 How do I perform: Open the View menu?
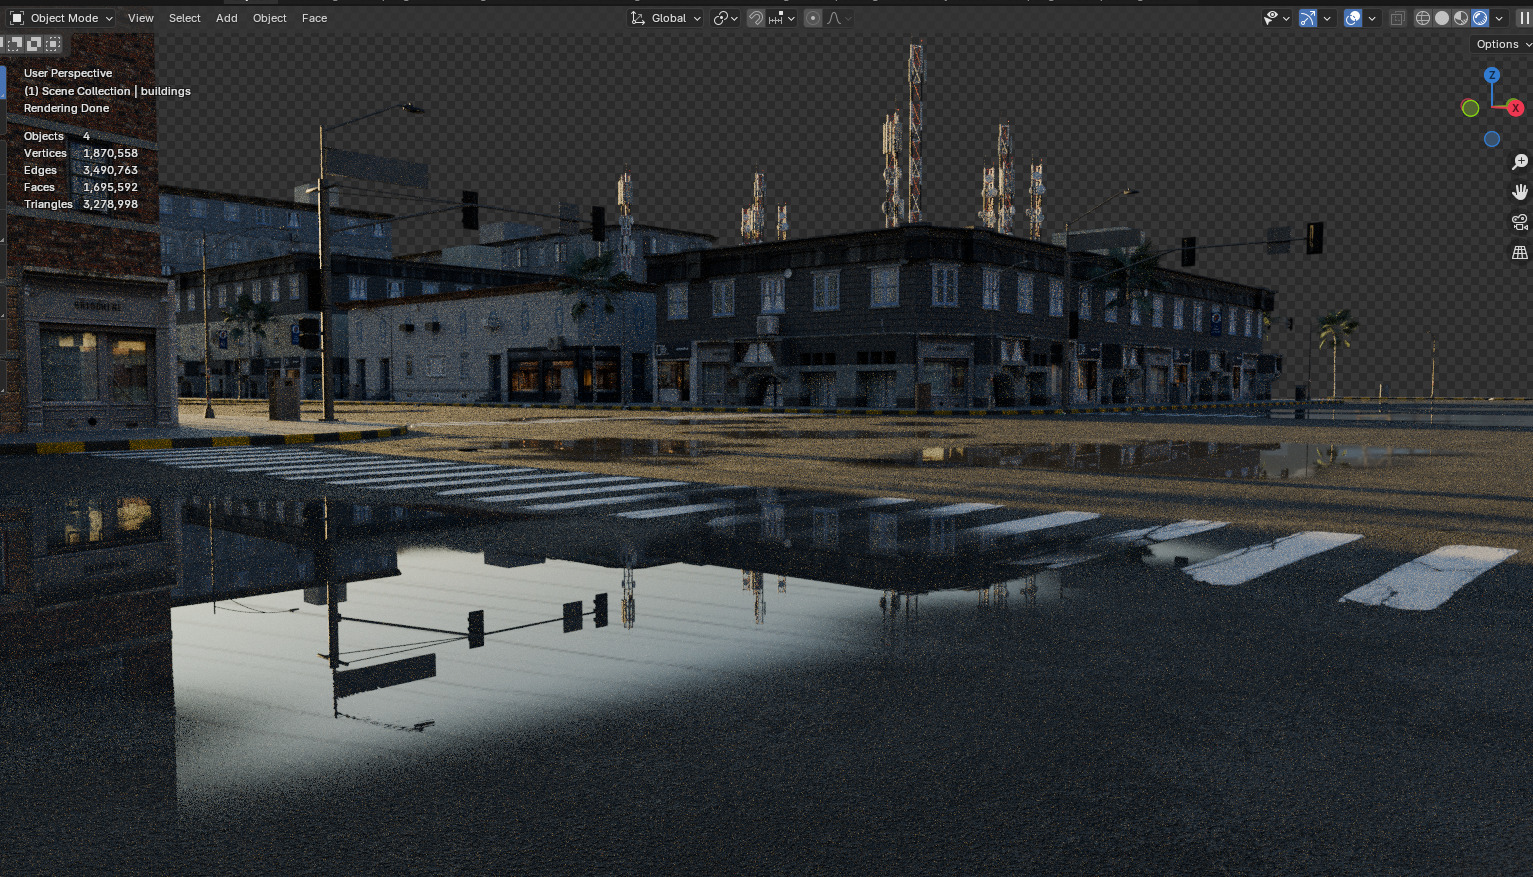tap(141, 18)
